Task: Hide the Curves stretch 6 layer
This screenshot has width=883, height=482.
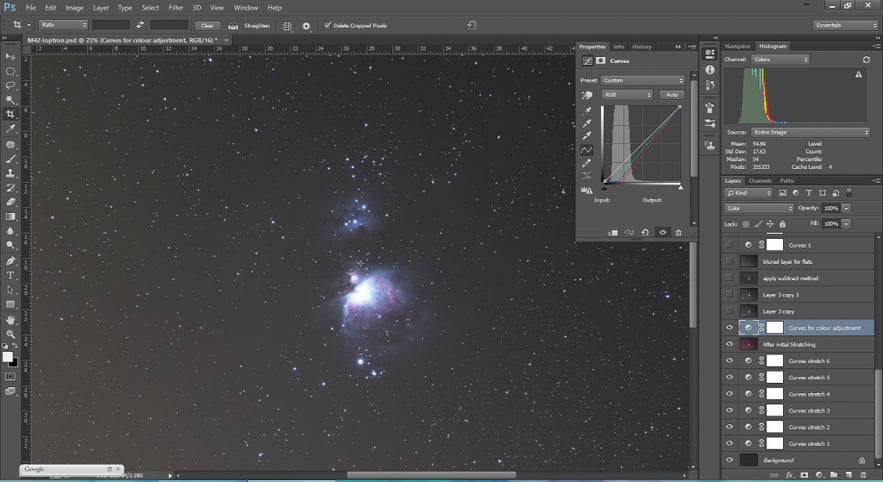Action: (730, 361)
